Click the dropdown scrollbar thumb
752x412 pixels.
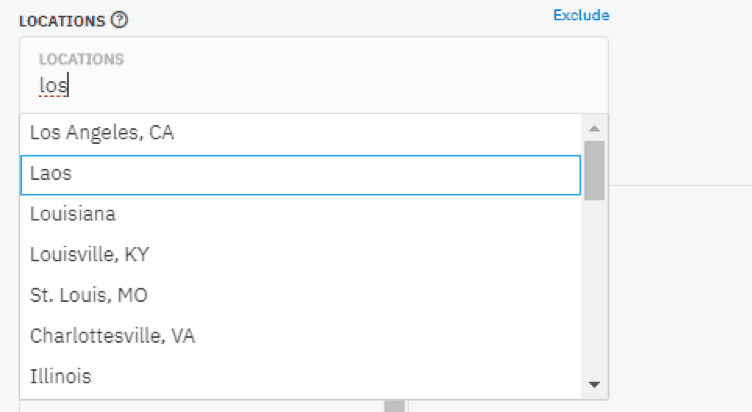click(x=594, y=170)
